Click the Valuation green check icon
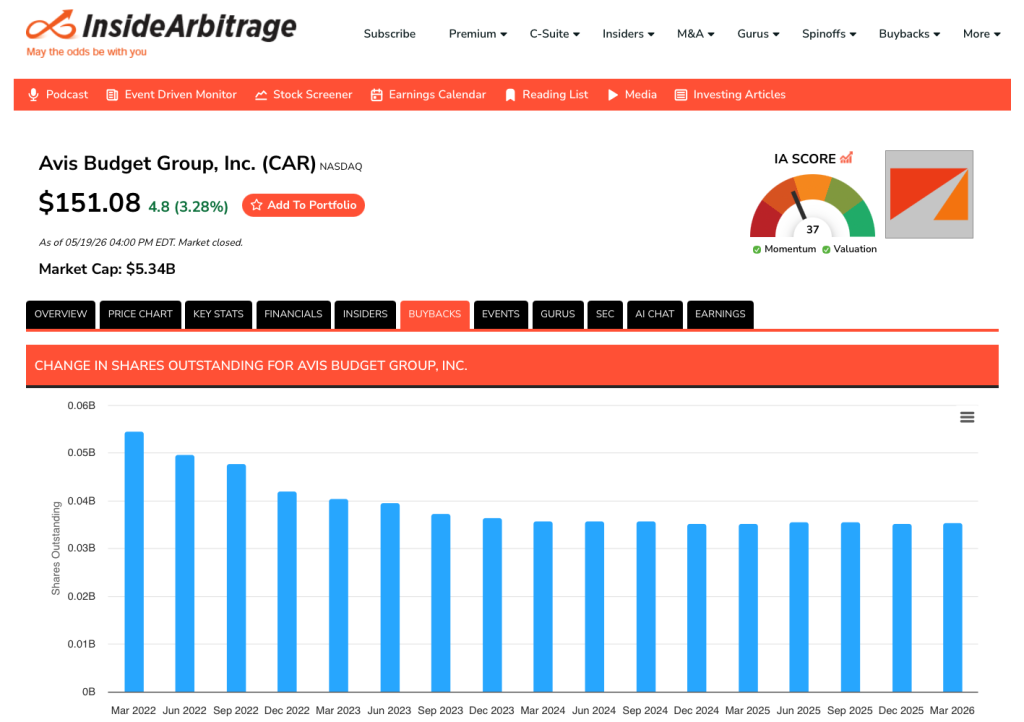Image resolution: width=1024 pixels, height=722 pixels. pos(826,249)
